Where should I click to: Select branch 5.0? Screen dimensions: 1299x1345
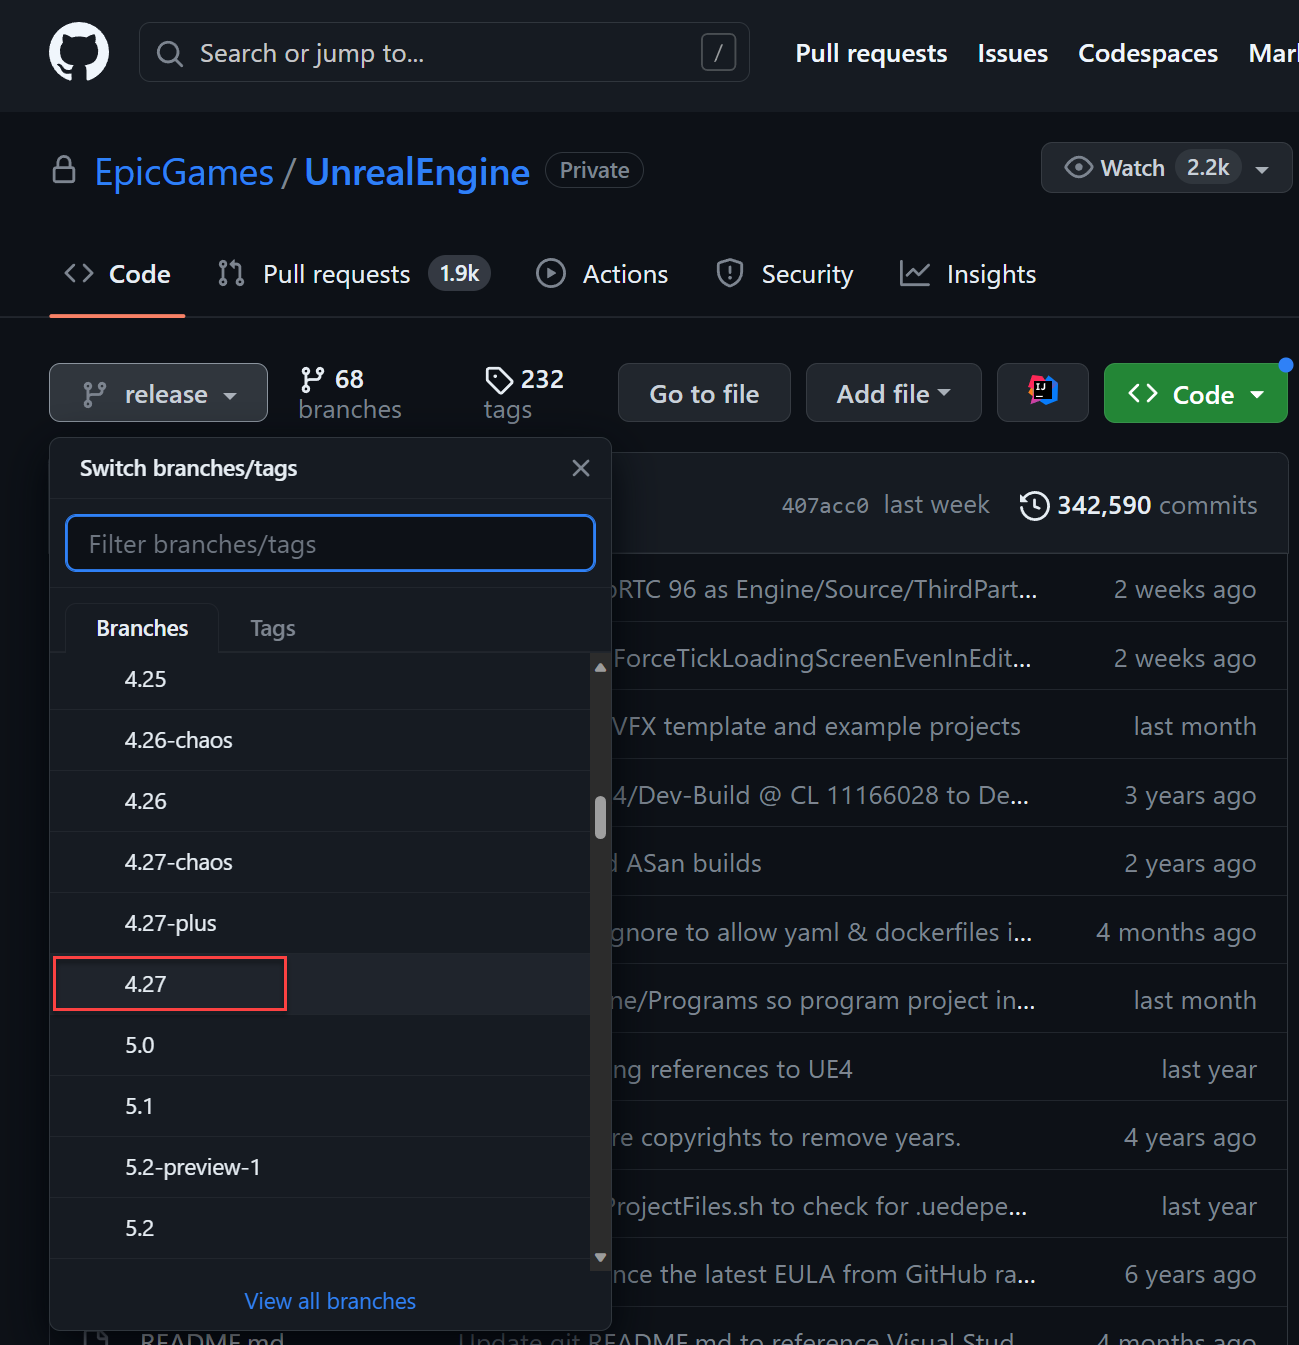320,1045
